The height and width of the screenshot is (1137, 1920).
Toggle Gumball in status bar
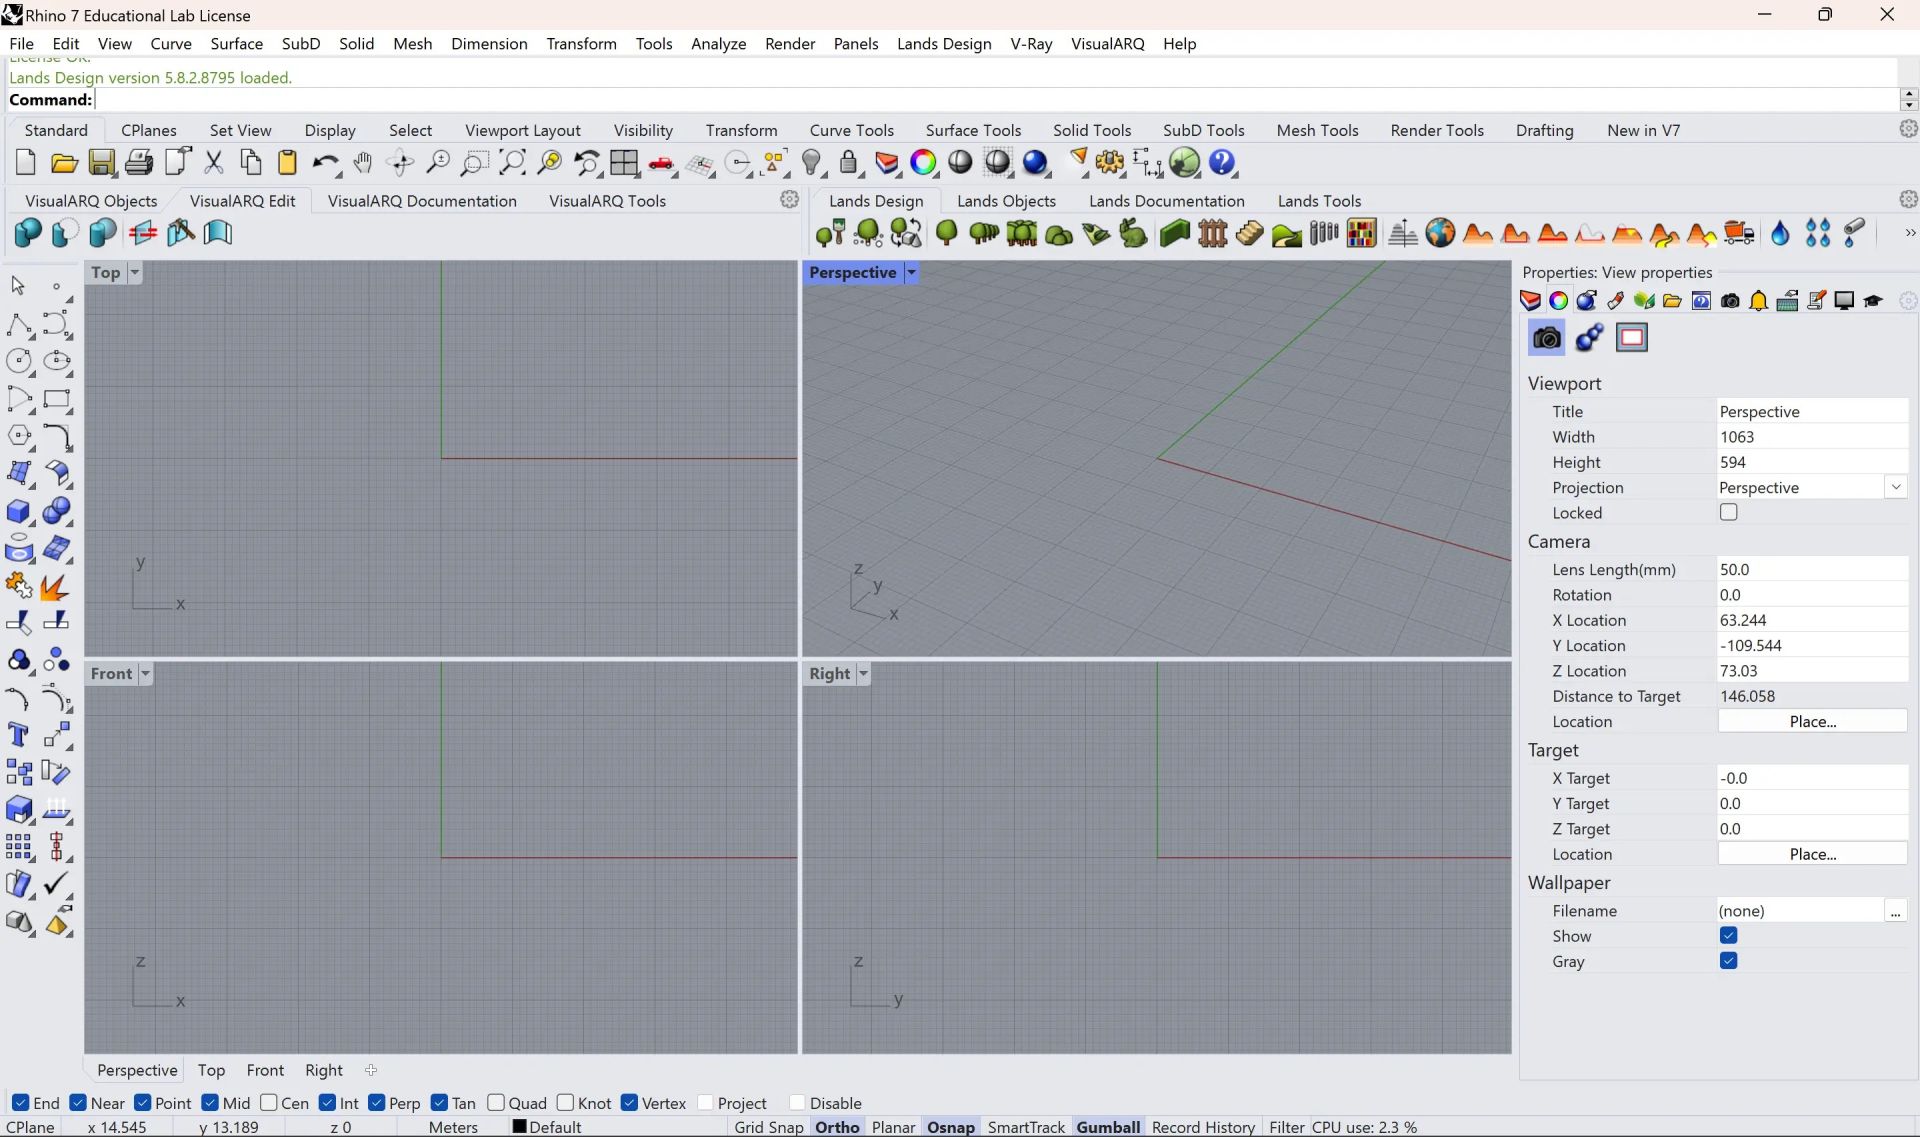pos(1108,1127)
